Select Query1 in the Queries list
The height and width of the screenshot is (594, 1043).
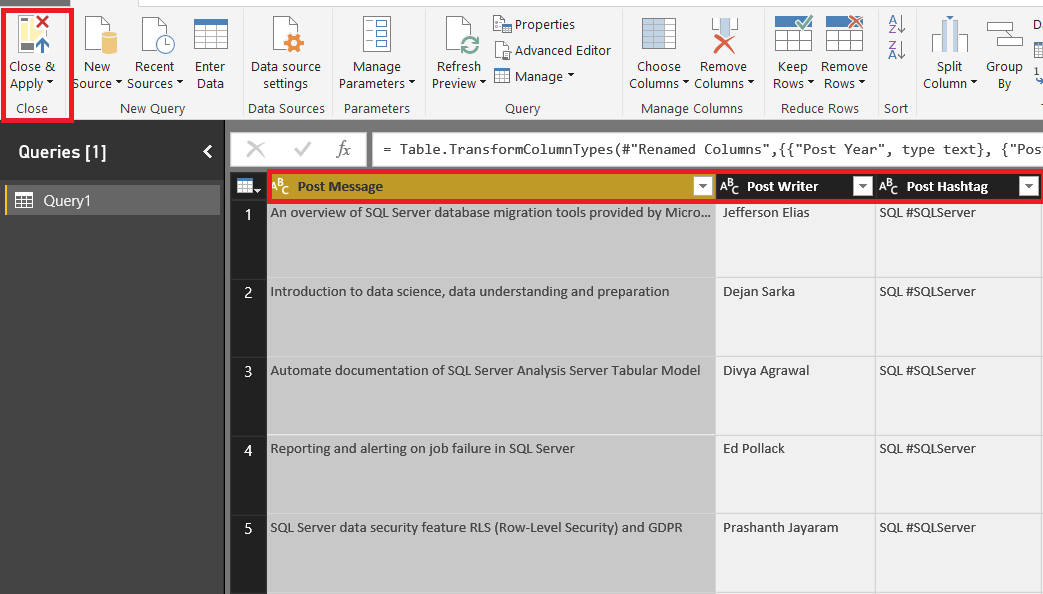pos(67,201)
